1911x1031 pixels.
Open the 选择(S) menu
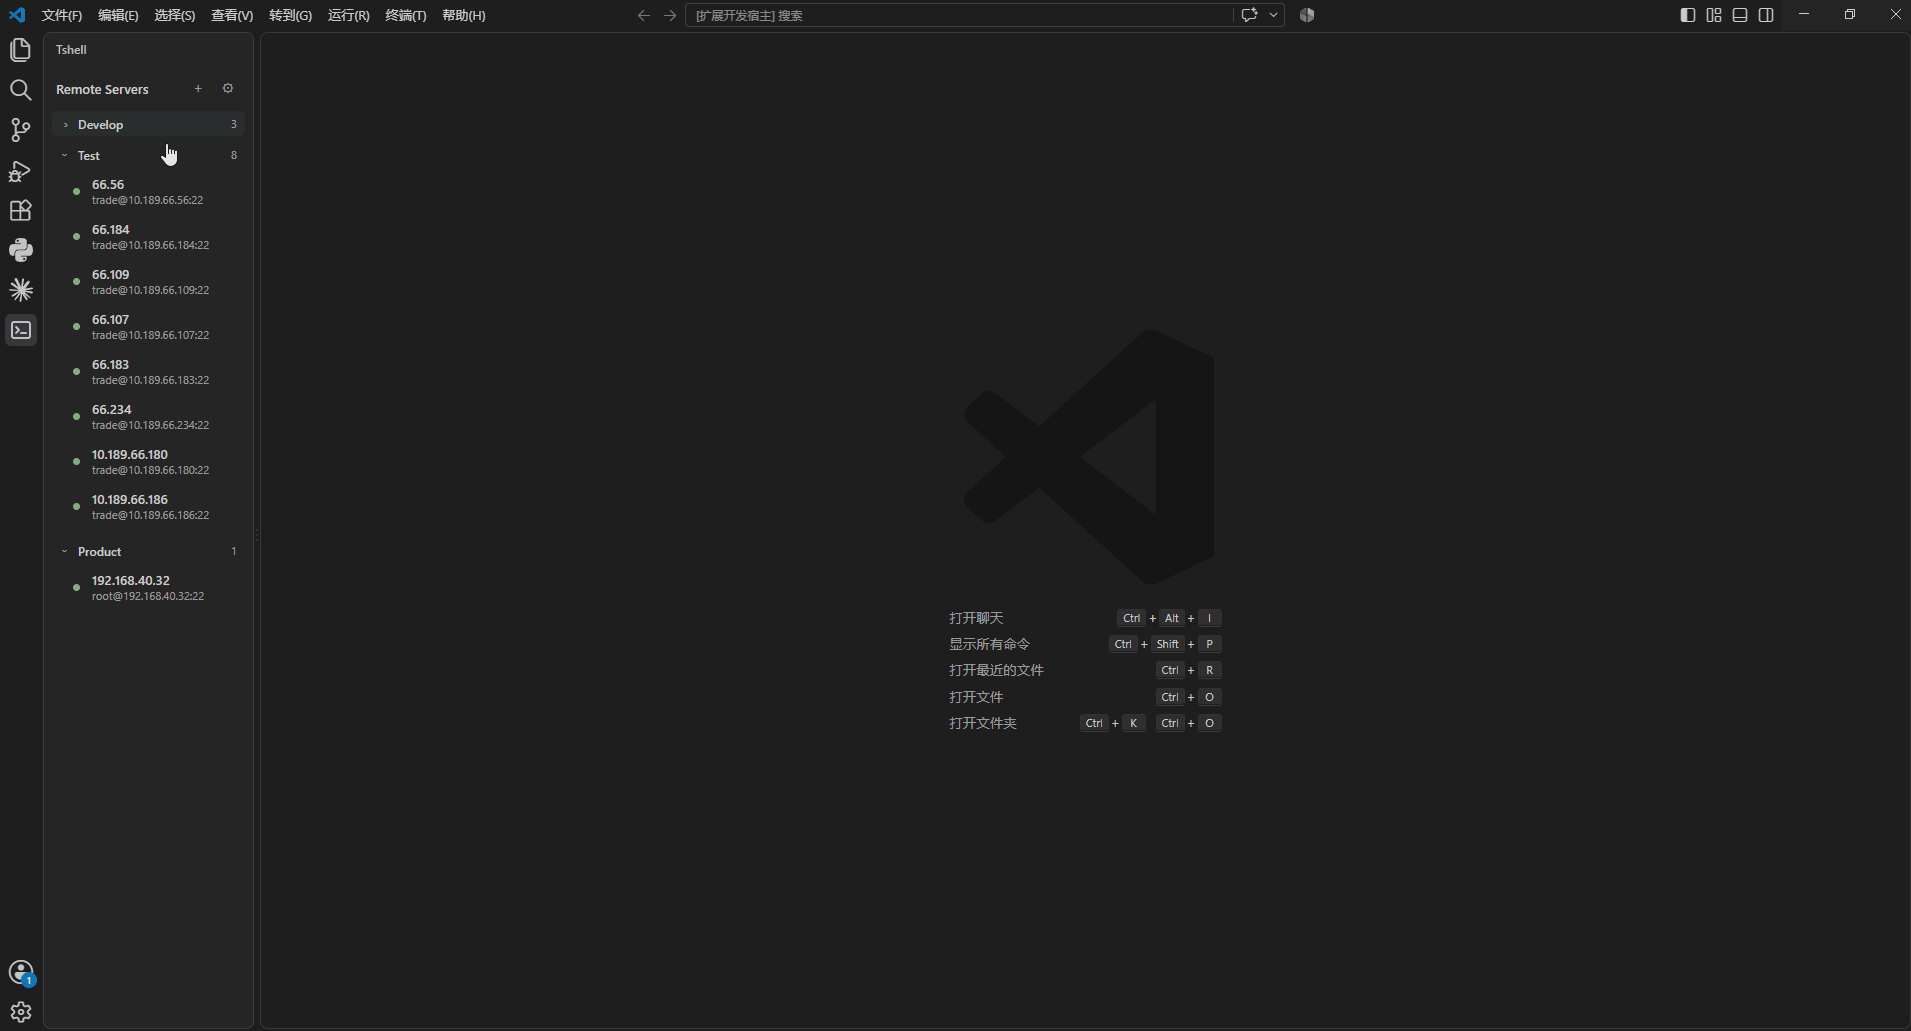pyautogui.click(x=175, y=15)
